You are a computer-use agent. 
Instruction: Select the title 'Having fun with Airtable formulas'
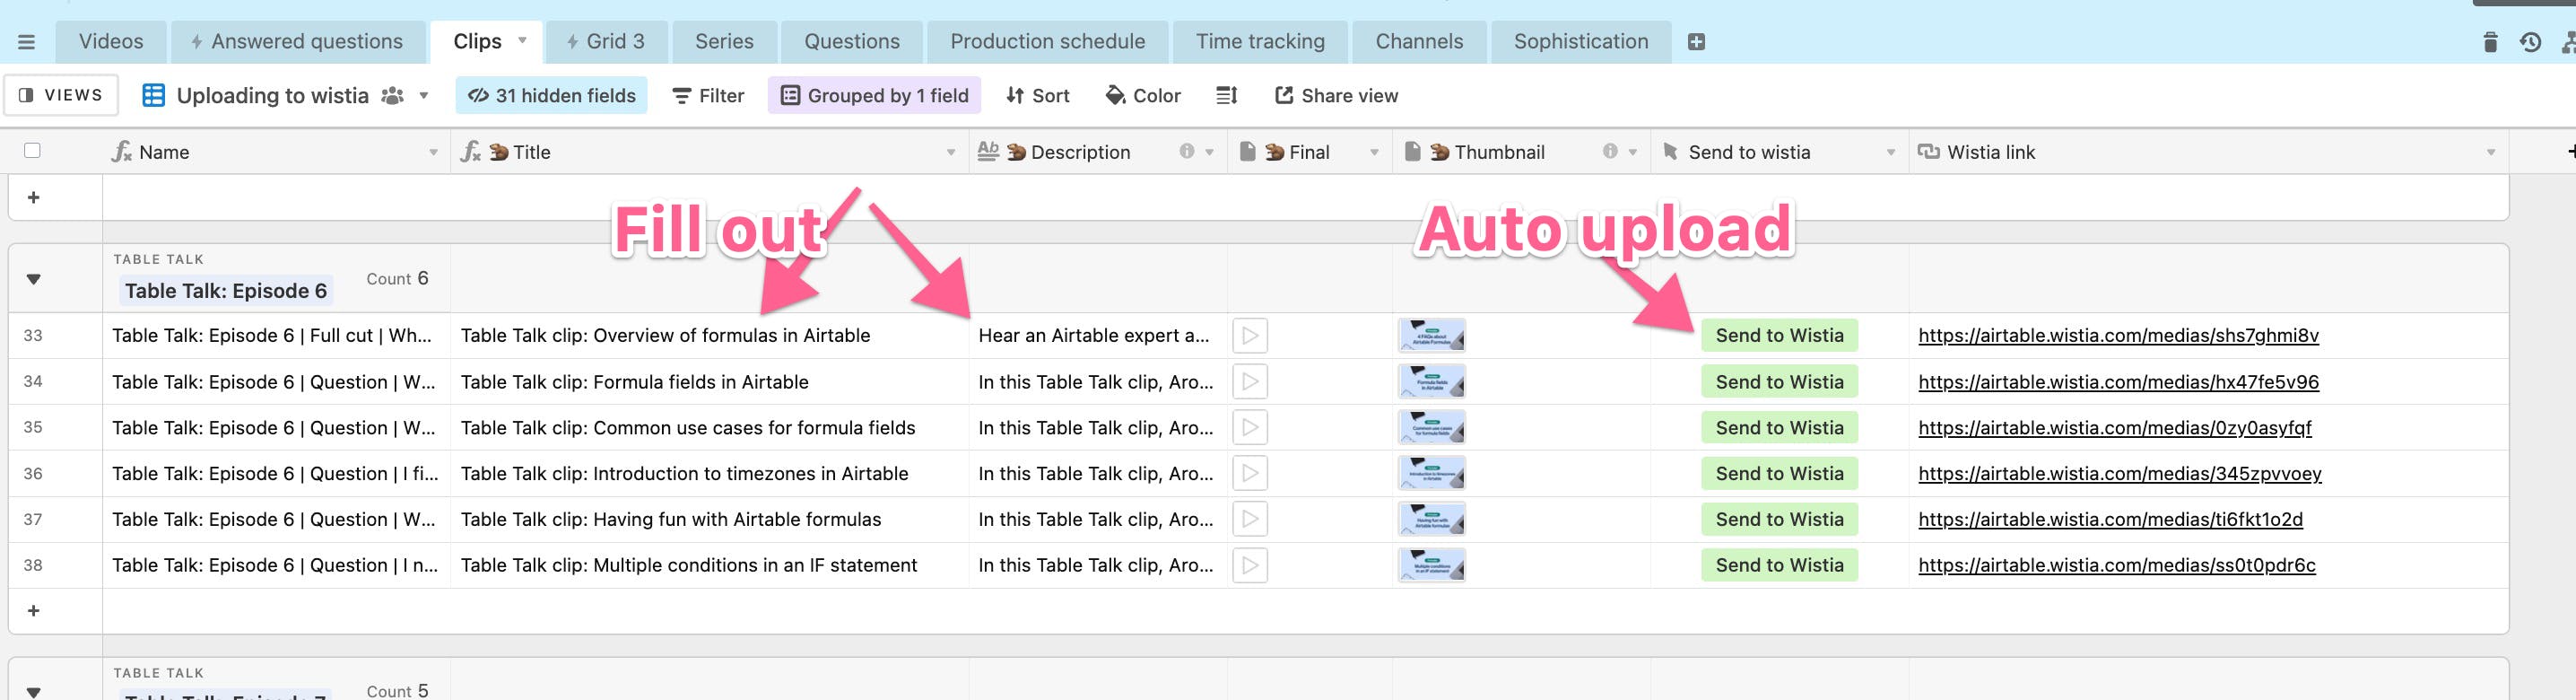pyautogui.click(x=671, y=520)
